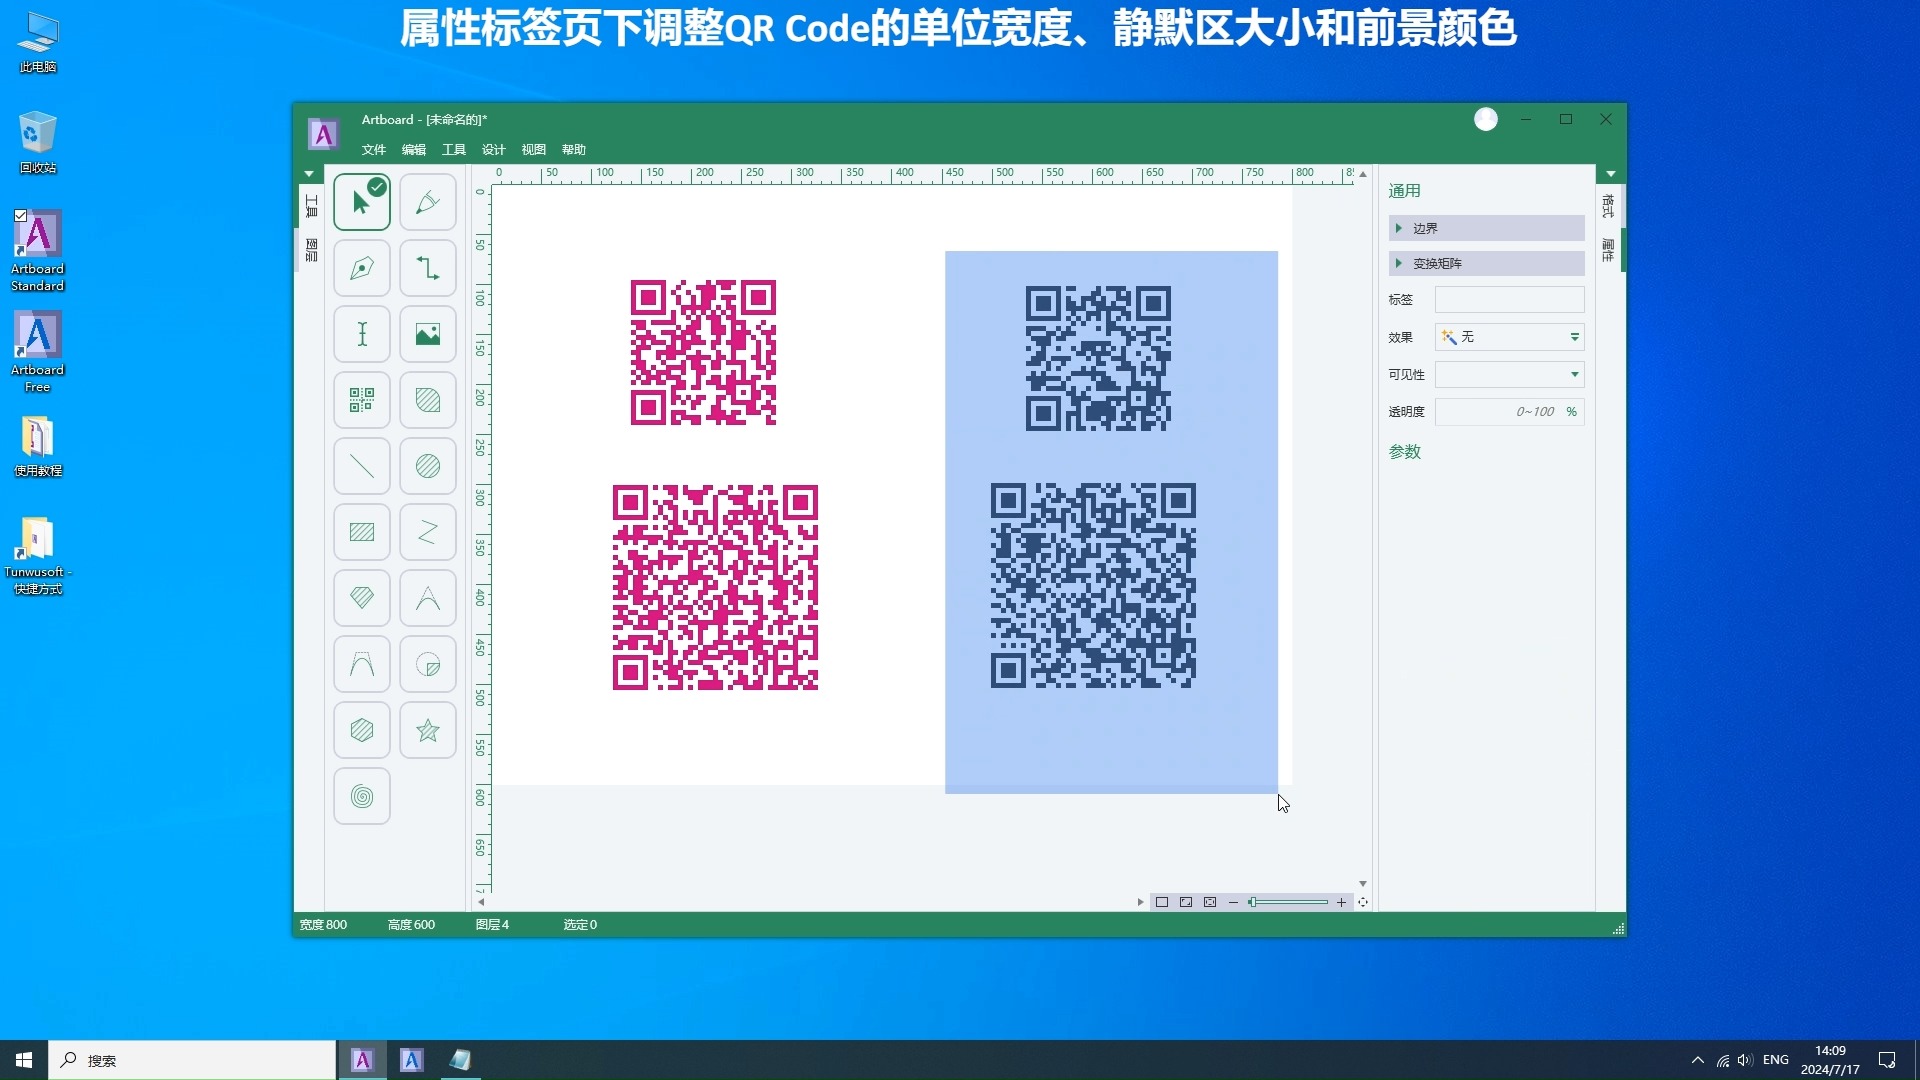Open the right panel dropdown arrow
This screenshot has height=1080, width=1920.
tap(1611, 174)
